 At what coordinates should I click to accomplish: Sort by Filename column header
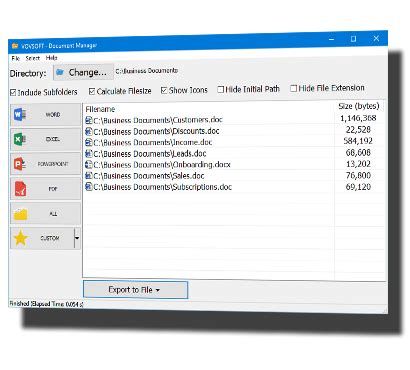pos(100,109)
